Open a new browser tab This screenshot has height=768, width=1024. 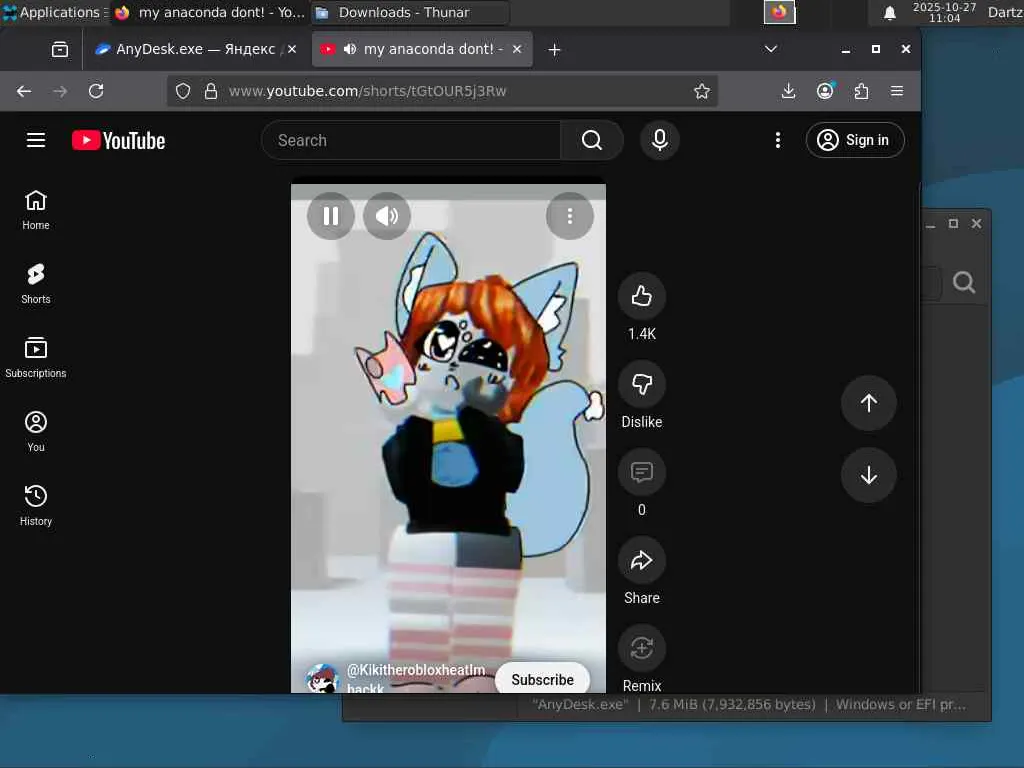click(554, 50)
